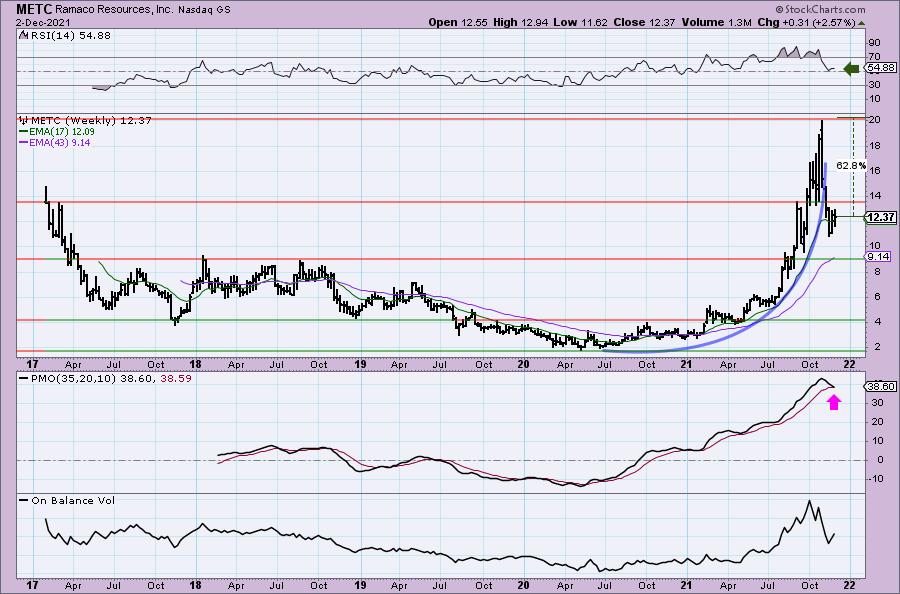Click the 16 level on the price axis

[874, 170]
